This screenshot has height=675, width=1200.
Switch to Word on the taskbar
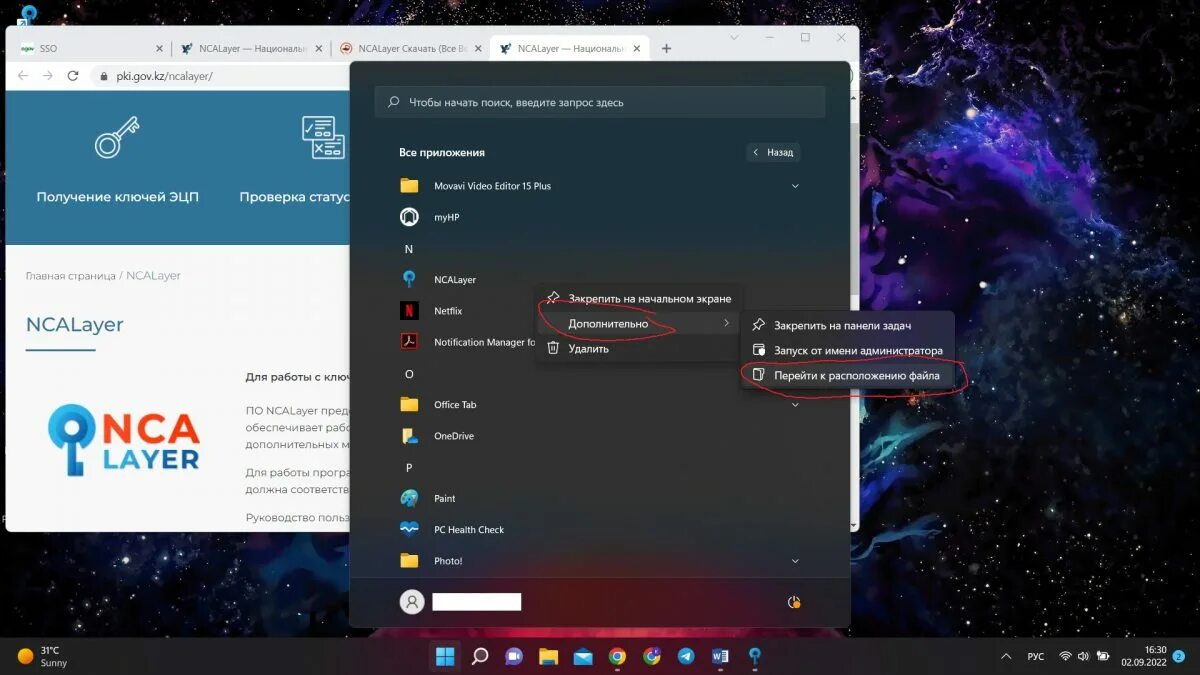720,656
